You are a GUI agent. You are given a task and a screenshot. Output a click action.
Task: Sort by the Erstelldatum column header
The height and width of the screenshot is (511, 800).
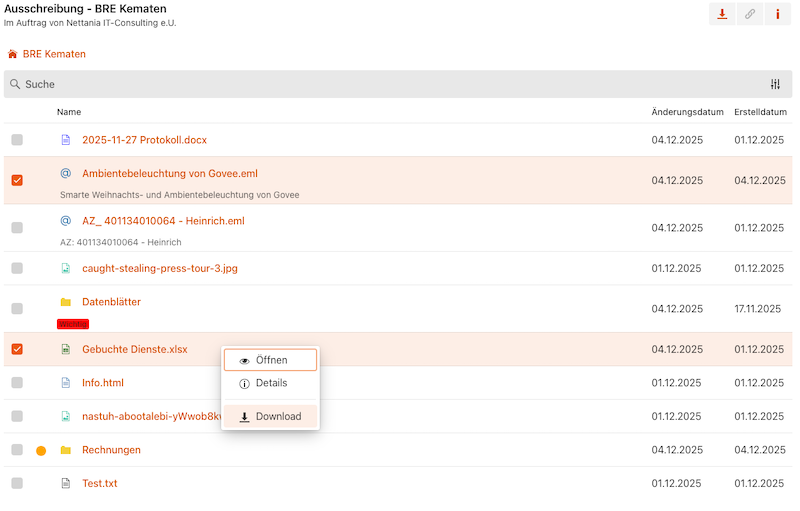click(x=759, y=112)
